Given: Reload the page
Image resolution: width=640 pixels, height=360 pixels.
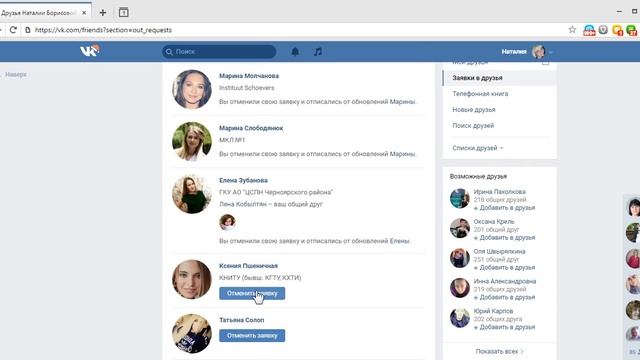Looking at the screenshot, I should click(x=13, y=30).
